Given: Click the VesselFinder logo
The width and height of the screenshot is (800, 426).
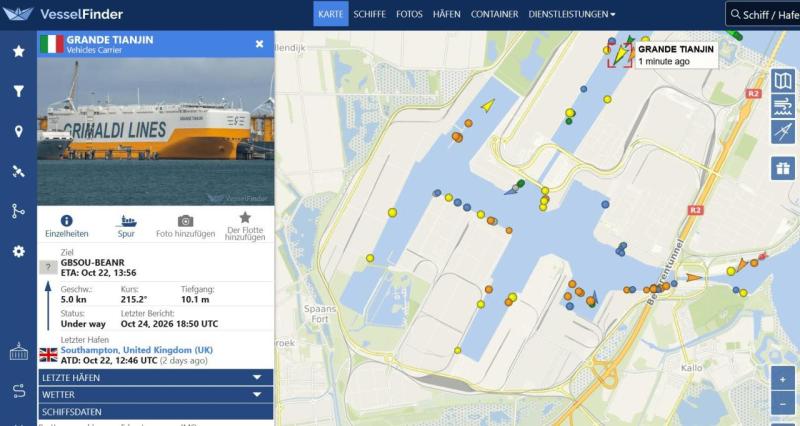Looking at the screenshot, I should 63,14.
